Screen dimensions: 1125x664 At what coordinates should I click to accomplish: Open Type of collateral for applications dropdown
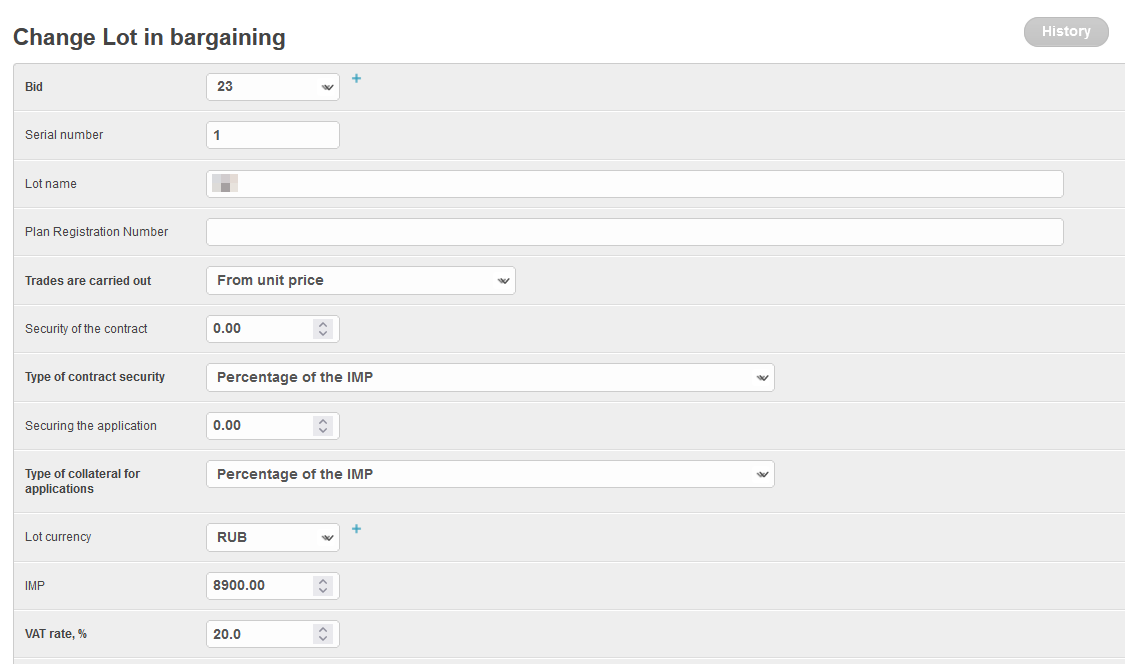[x=490, y=474]
